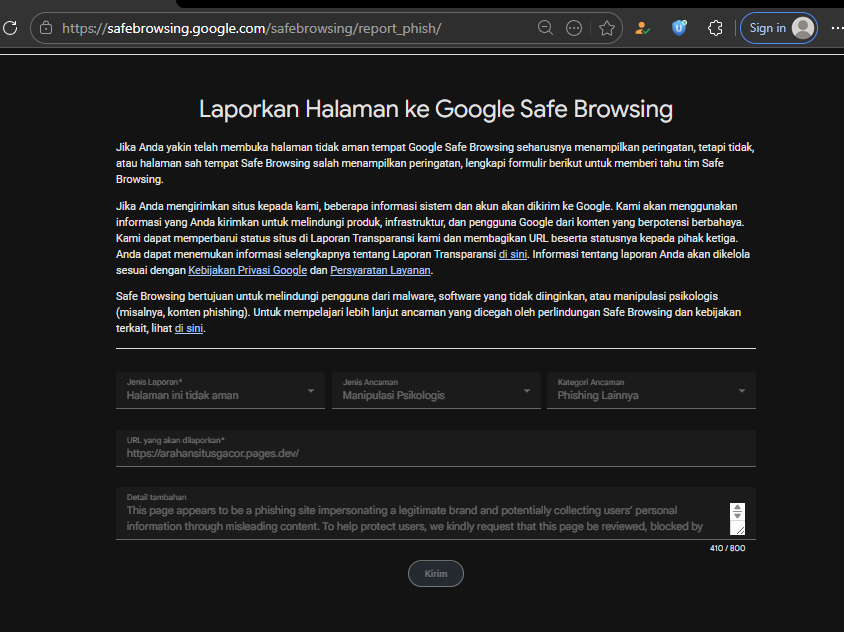Bookmark this page with the star icon
Viewport: 844px width, 632px height.
[x=607, y=28]
